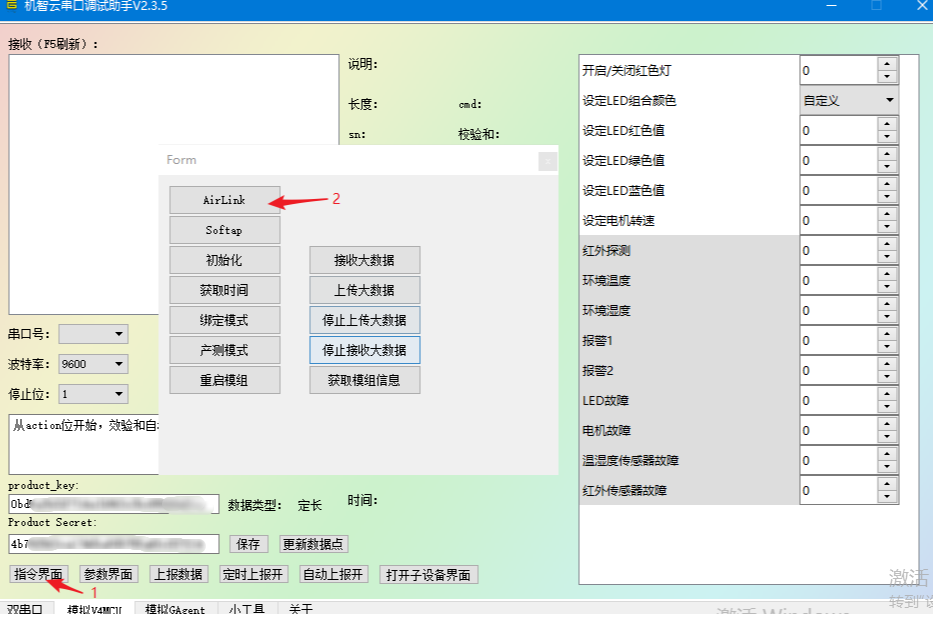
Task: Click into the product_key input field
Action: (x=113, y=504)
